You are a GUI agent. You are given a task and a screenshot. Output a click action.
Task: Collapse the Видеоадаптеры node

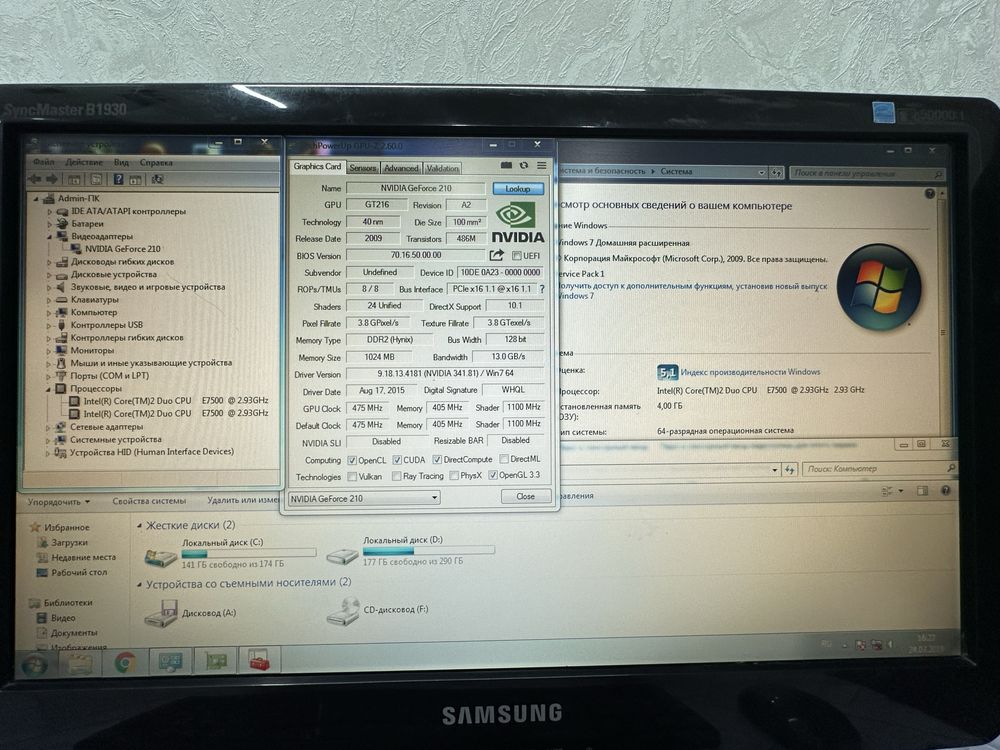[49, 236]
